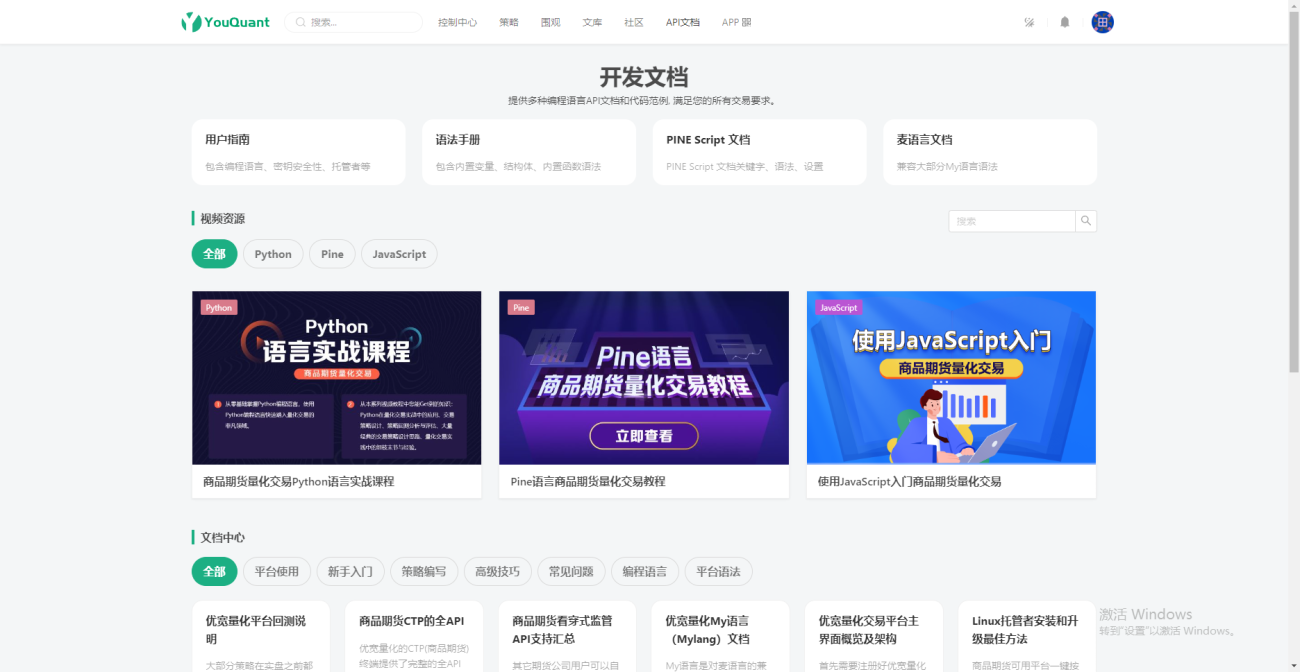Viewport: 1300px width, 672px height.
Task: Open the 用户指南 documentation card
Action: 298,152
